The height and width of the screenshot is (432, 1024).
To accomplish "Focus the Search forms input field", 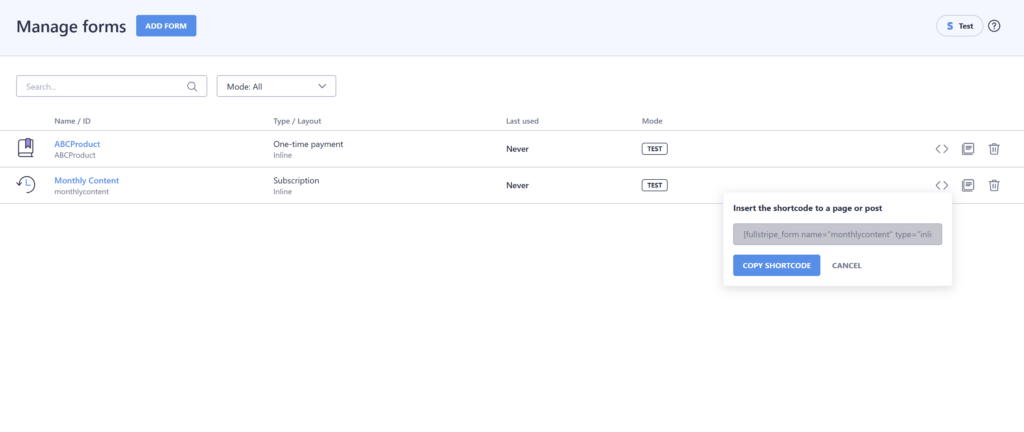I will 102,87.
